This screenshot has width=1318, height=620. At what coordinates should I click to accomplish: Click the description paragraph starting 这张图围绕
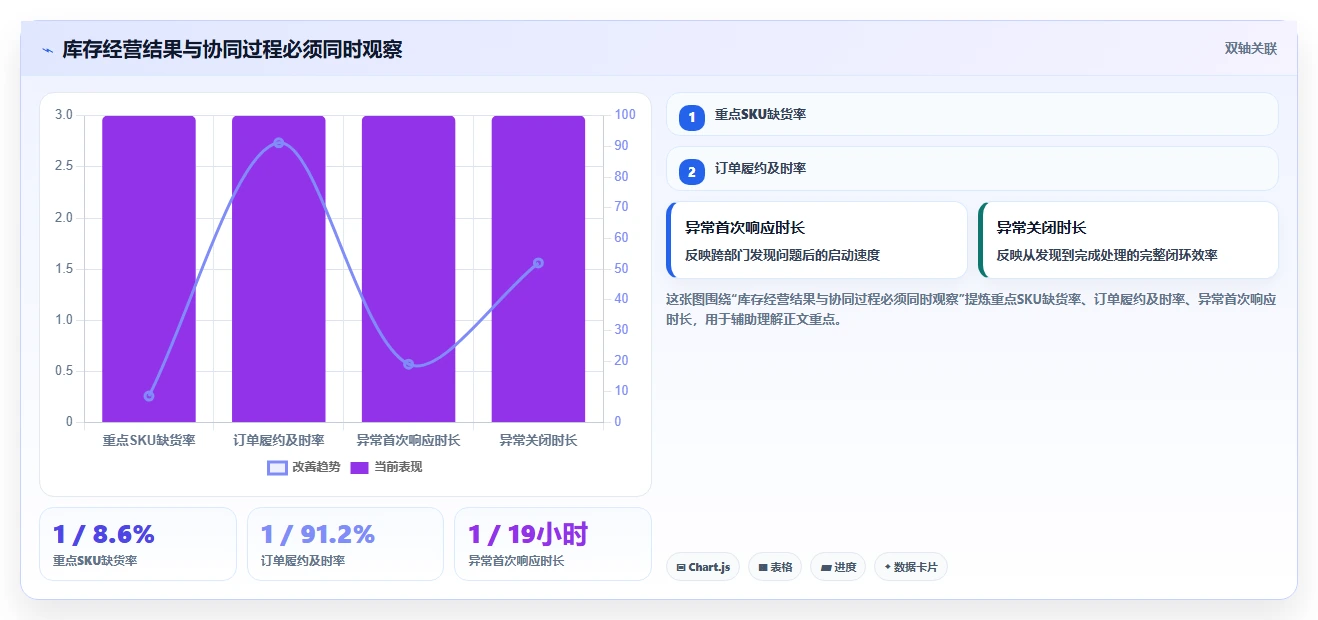[971, 310]
